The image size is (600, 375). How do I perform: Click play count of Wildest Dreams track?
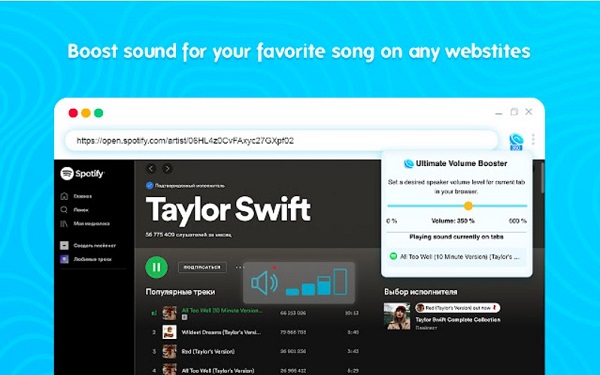tap(293, 332)
